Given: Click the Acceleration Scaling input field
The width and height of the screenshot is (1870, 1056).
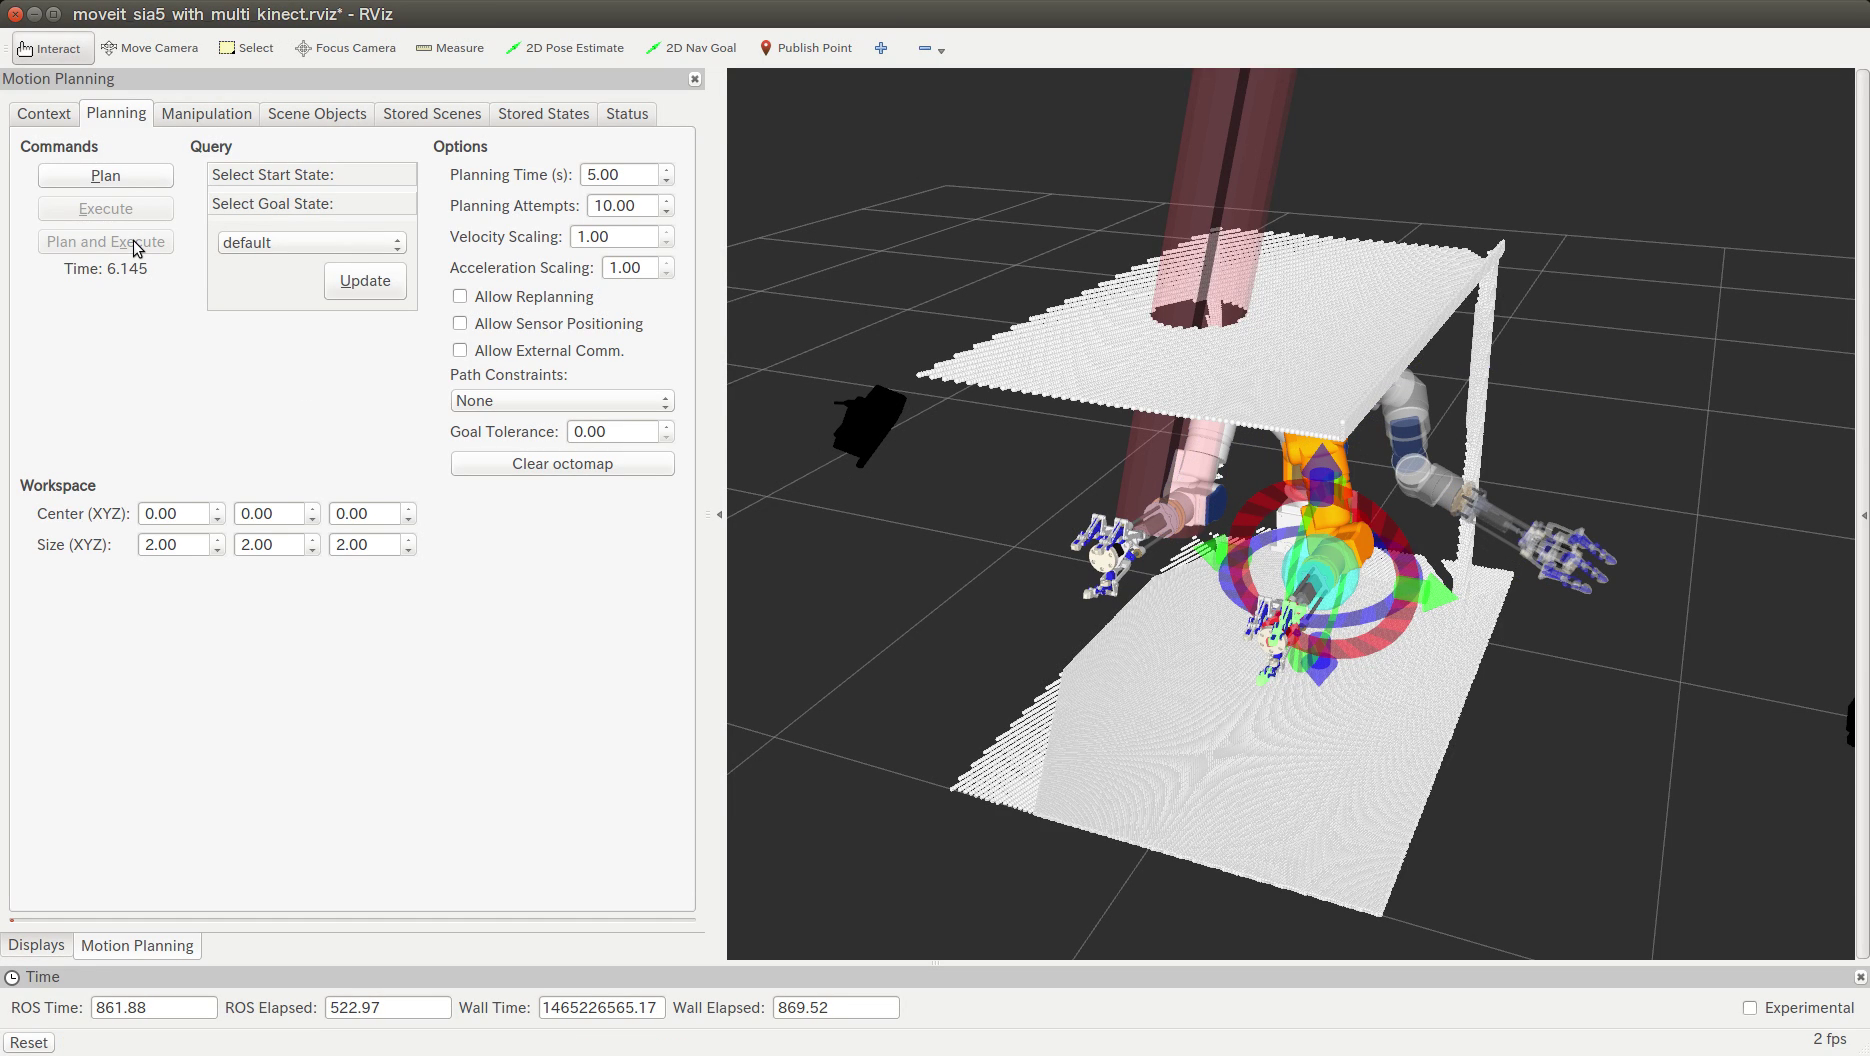Looking at the screenshot, I should click(630, 268).
